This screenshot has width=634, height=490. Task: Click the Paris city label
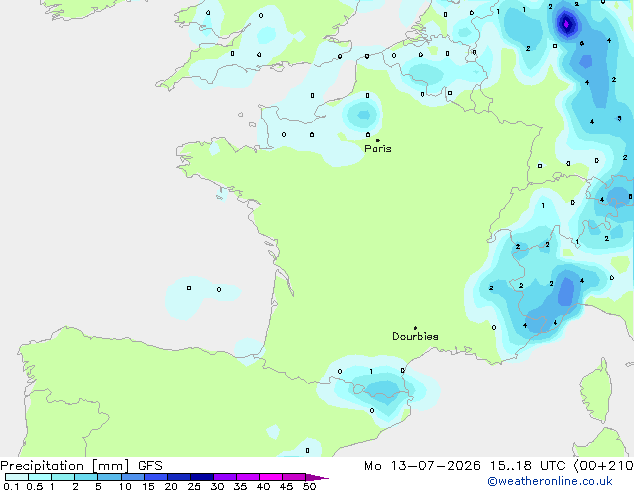pyautogui.click(x=378, y=149)
